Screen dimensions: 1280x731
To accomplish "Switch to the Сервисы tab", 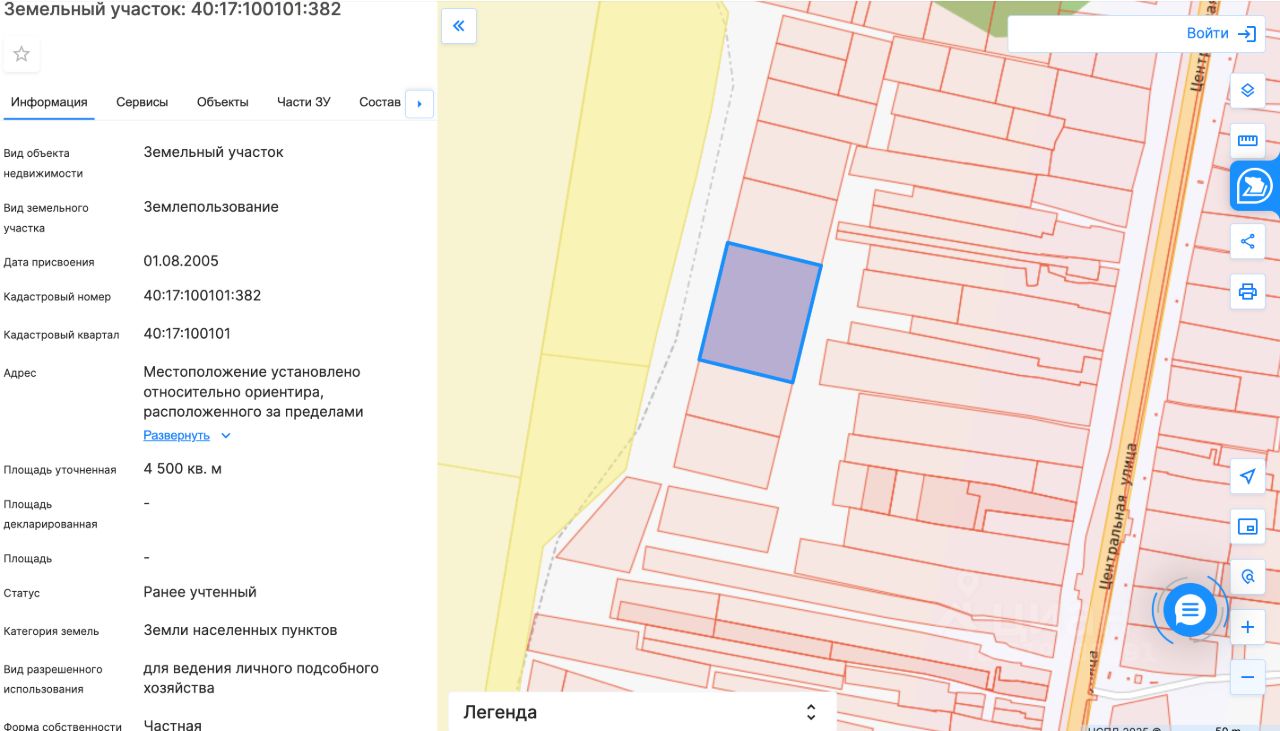I will (142, 102).
